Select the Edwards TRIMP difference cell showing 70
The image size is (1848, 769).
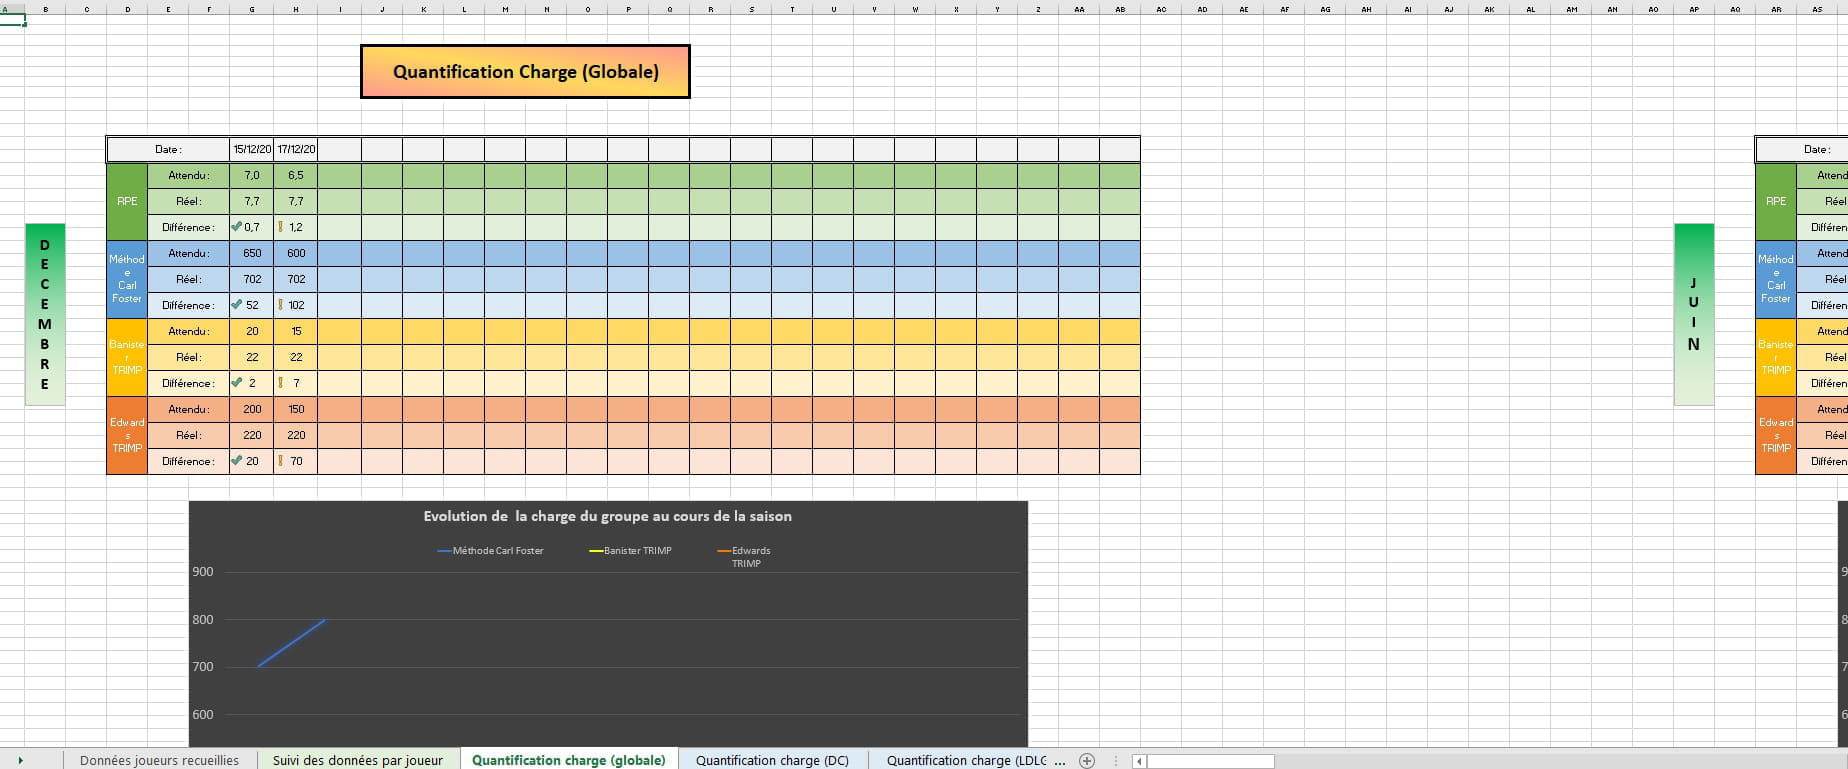pyautogui.click(x=295, y=461)
